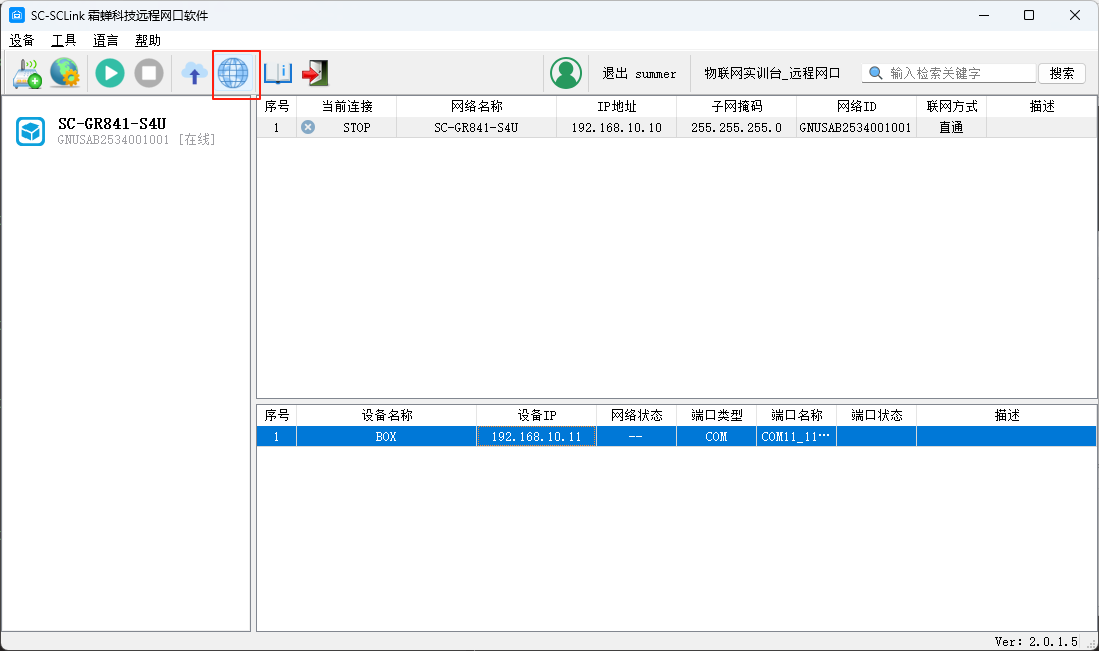Click the highlighted blue globe icon
This screenshot has width=1099, height=651.
[233, 73]
